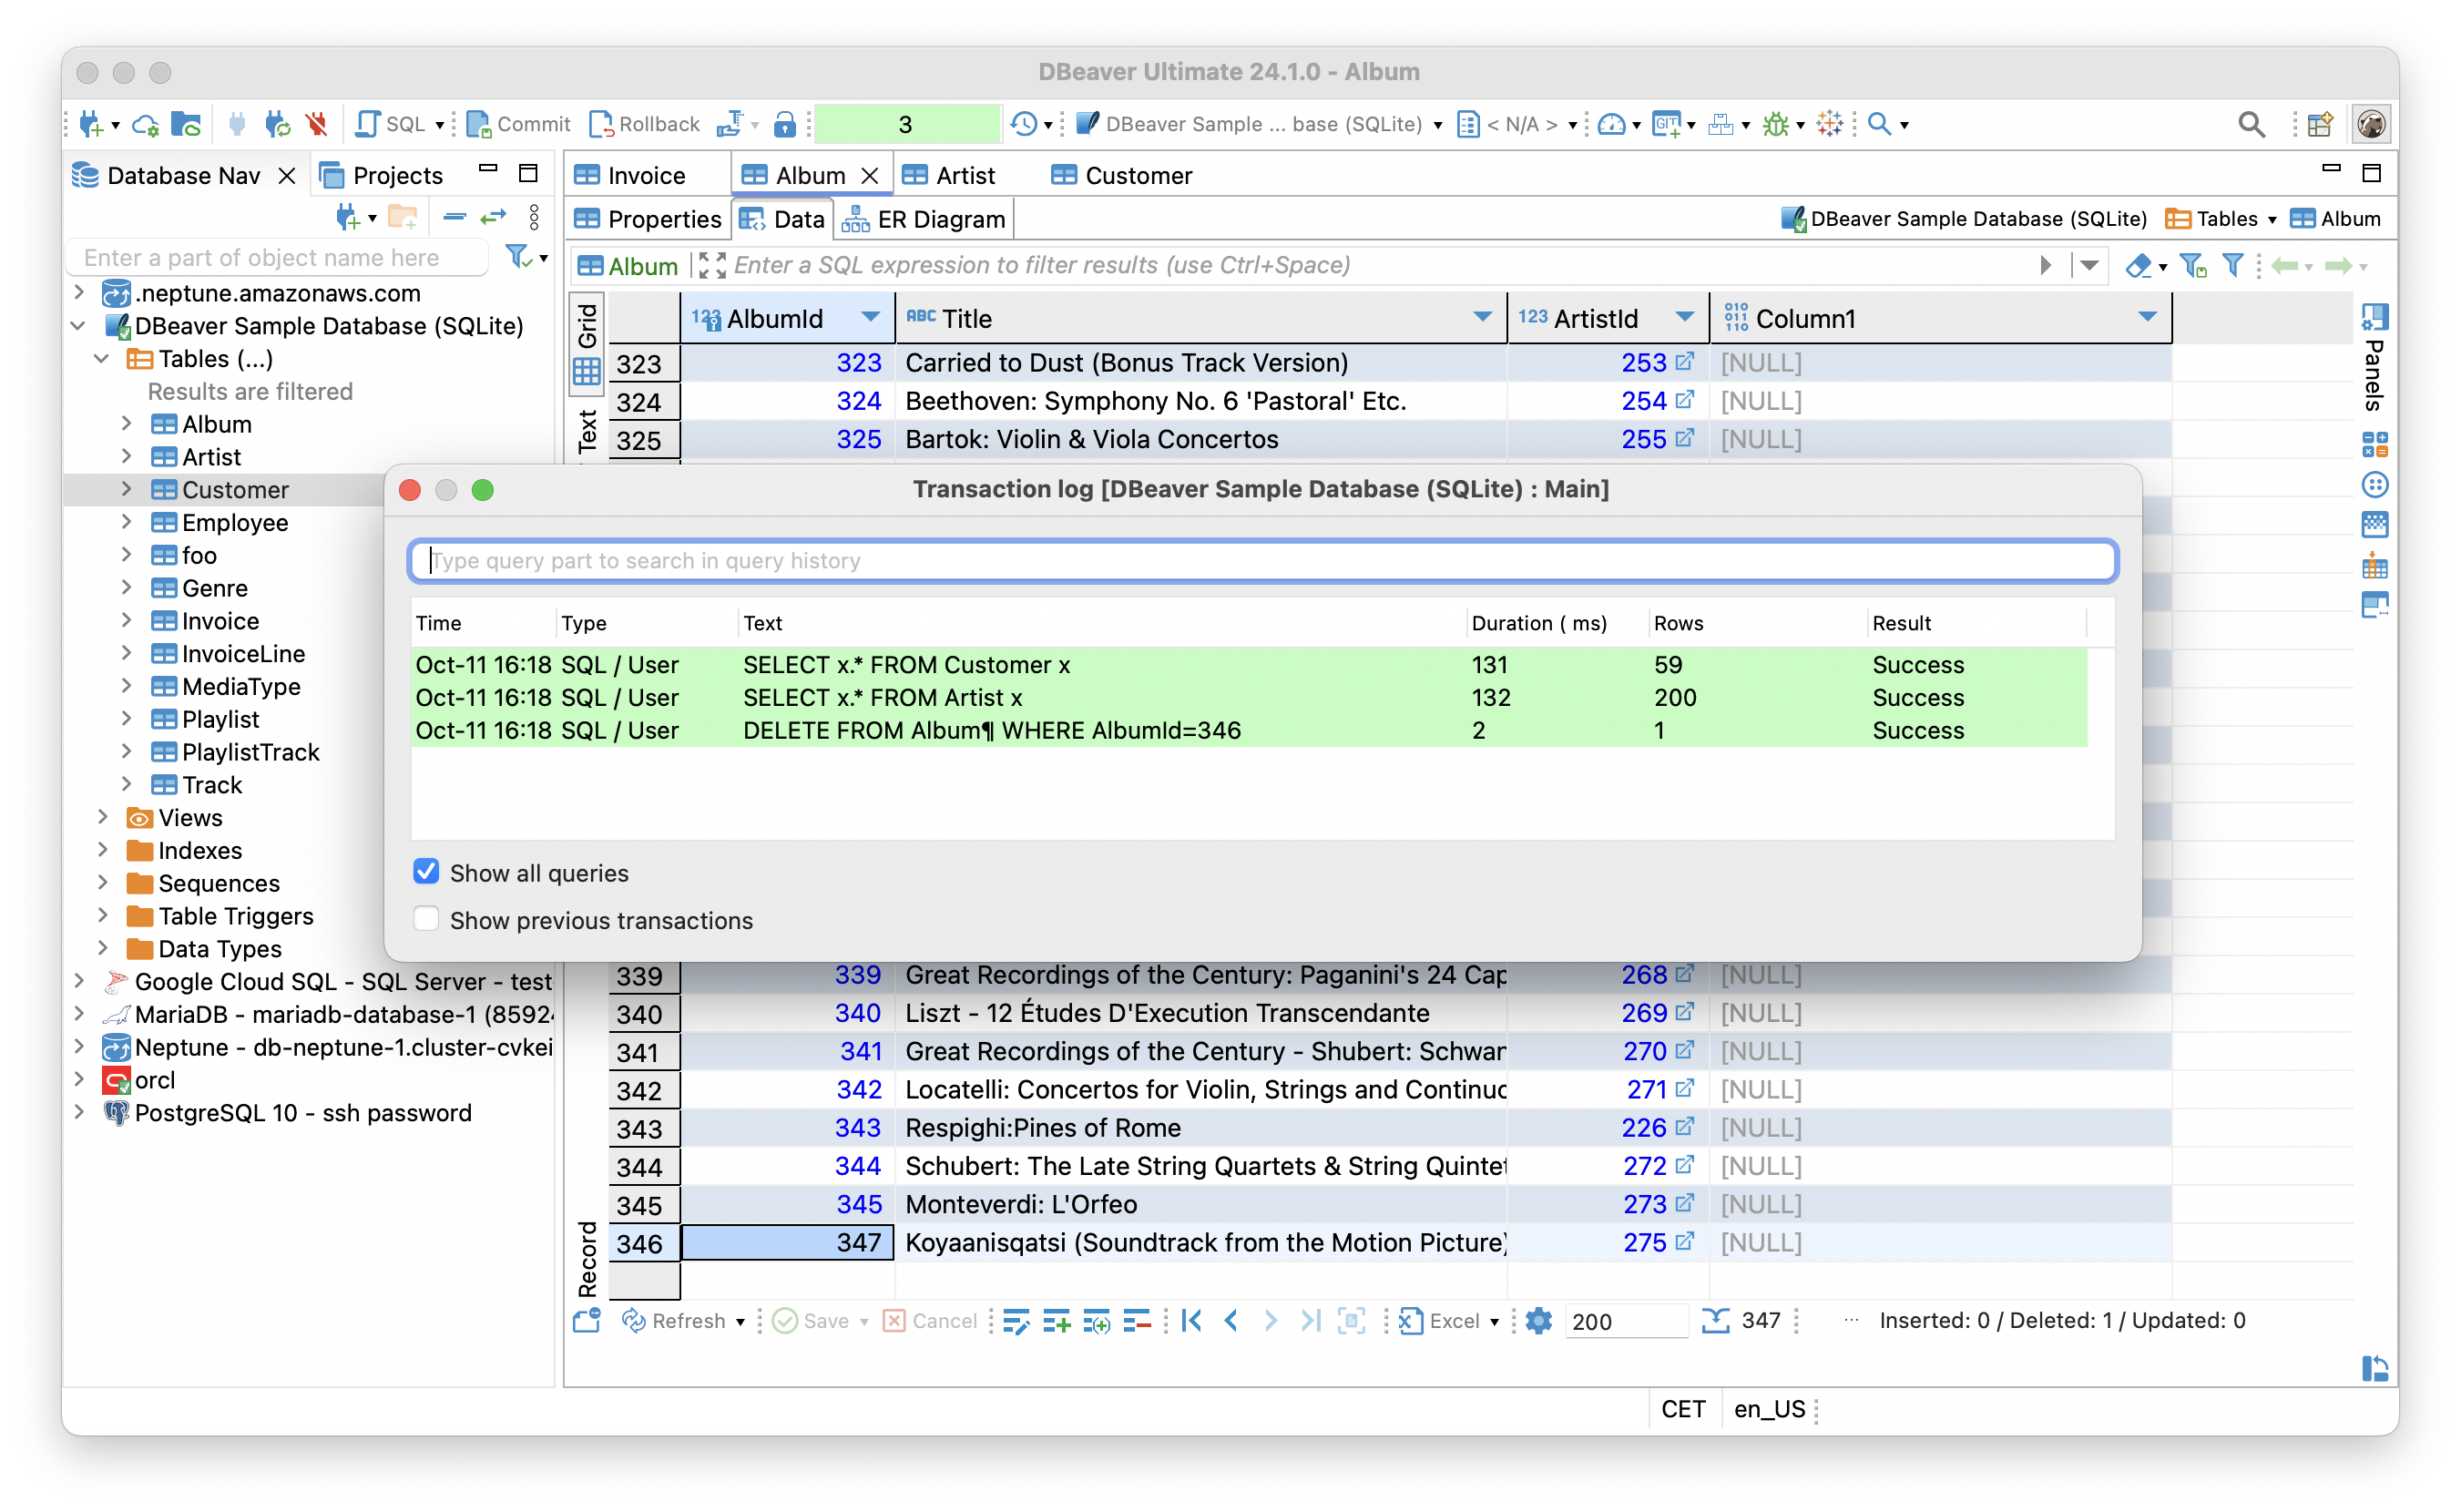2461x1512 pixels.
Task: Uncheck Show all queries checkbox
Action: (427, 872)
